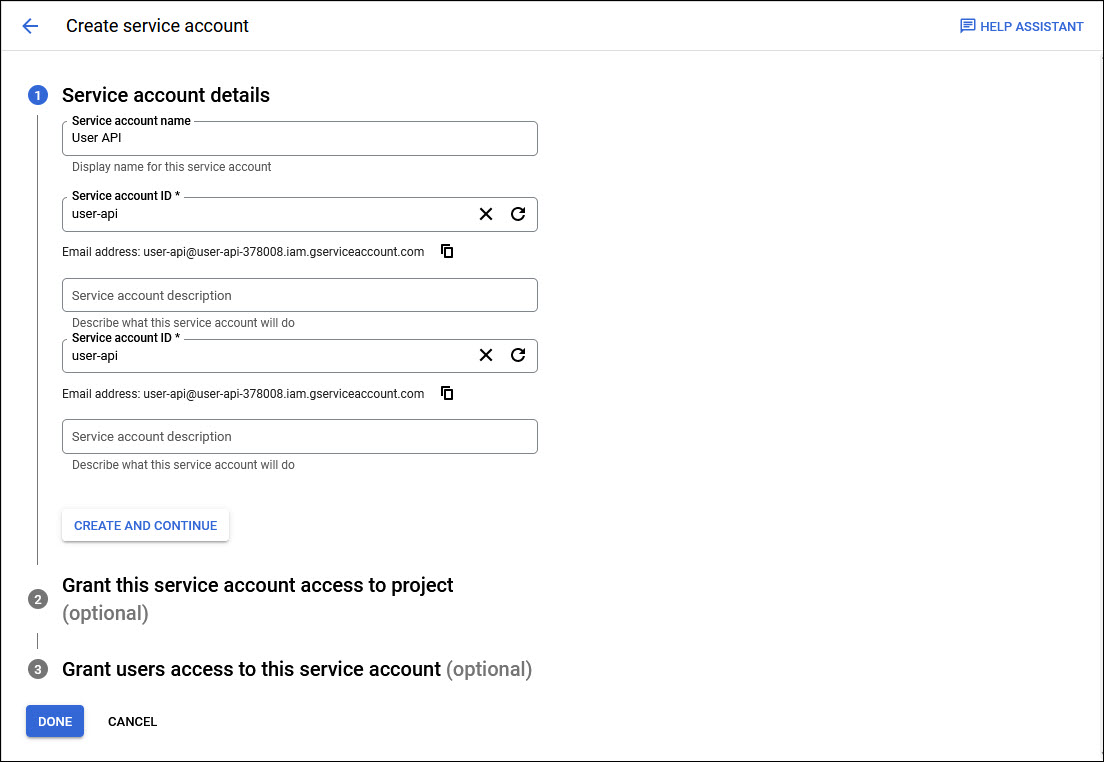Regenerate the first Service account ID
This screenshot has width=1104, height=762.
coord(518,214)
